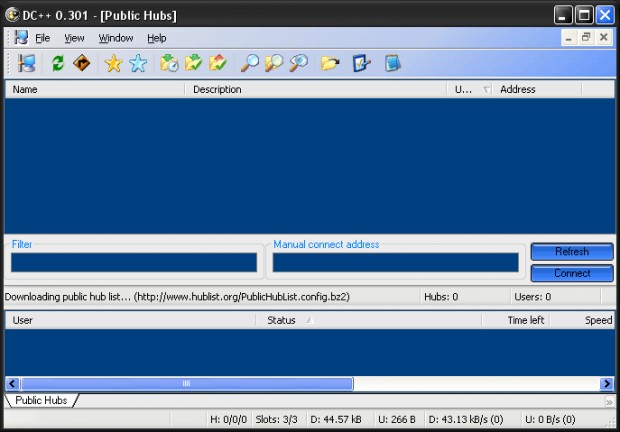
Task: Click the 'Hubs: 0' status text
Action: coord(441,297)
